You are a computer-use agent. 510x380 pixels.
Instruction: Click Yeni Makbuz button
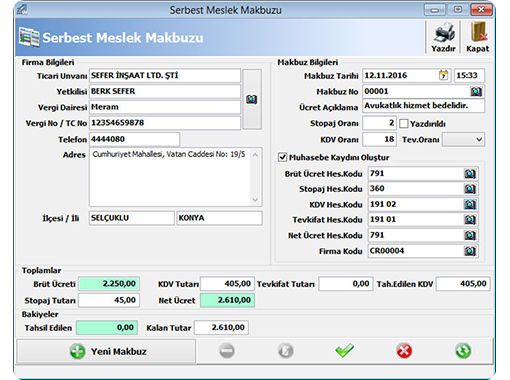(106, 351)
